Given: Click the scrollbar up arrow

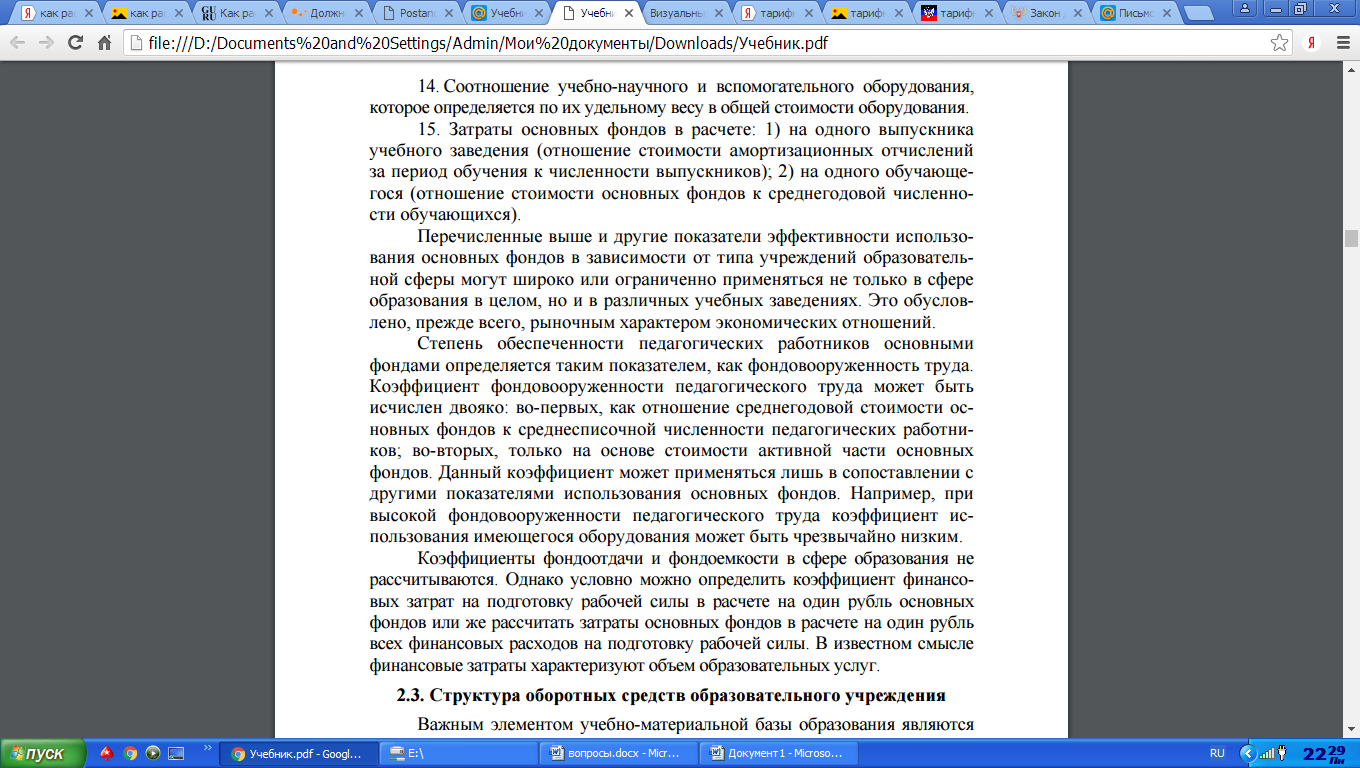Looking at the screenshot, I should click(x=1351, y=70).
